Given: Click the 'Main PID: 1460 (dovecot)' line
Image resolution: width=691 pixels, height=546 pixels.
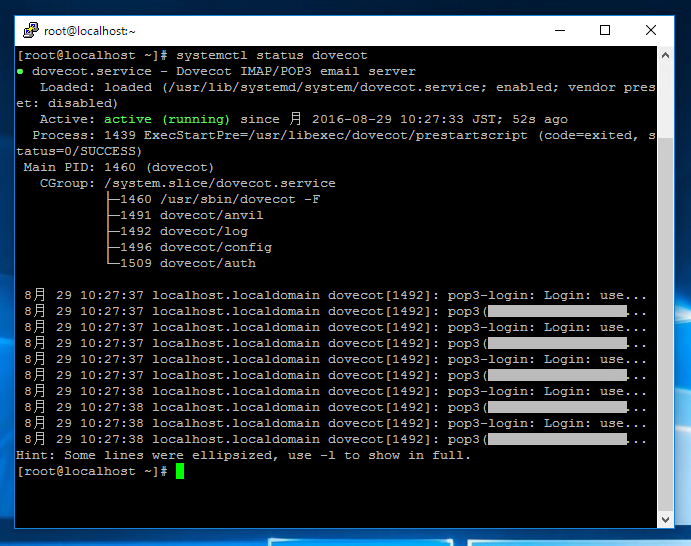Looking at the screenshot, I should (x=119, y=167).
